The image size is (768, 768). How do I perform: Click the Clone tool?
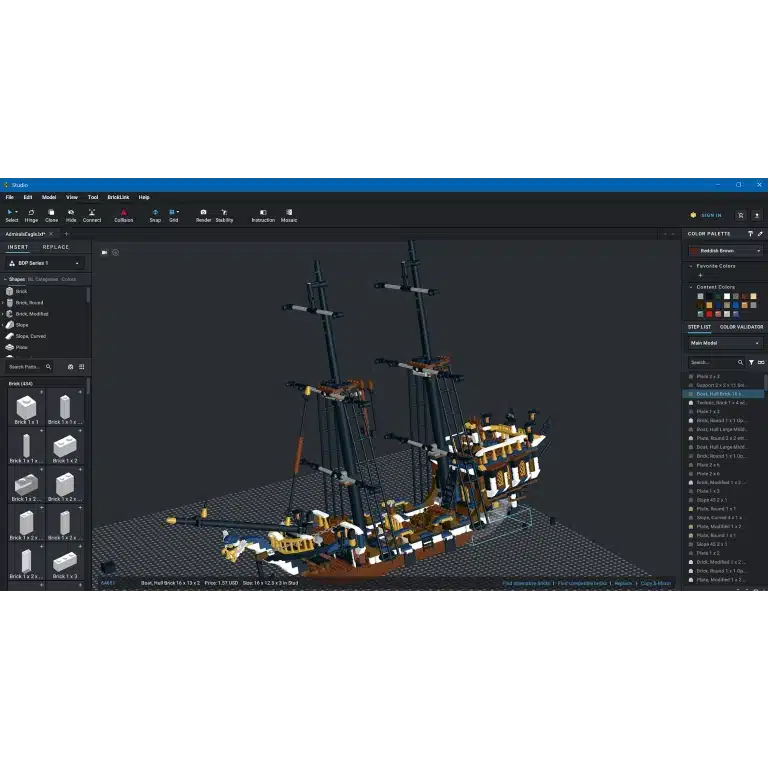(x=51, y=216)
